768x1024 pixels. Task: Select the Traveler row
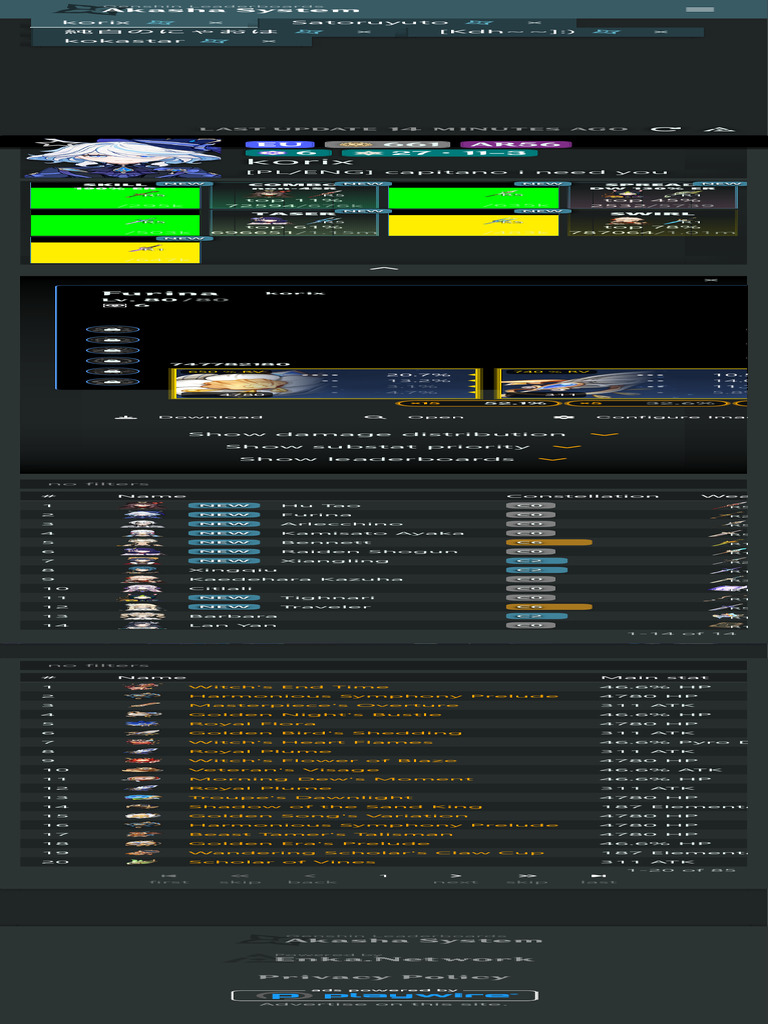(x=383, y=607)
